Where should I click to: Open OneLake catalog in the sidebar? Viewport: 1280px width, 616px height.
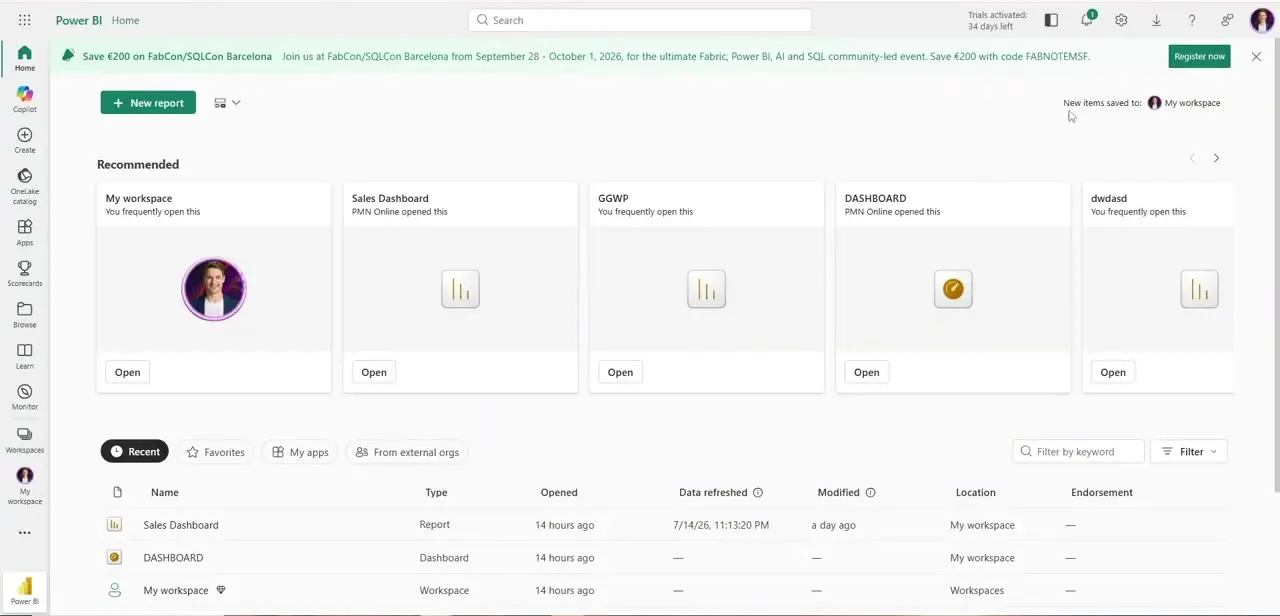(x=24, y=186)
